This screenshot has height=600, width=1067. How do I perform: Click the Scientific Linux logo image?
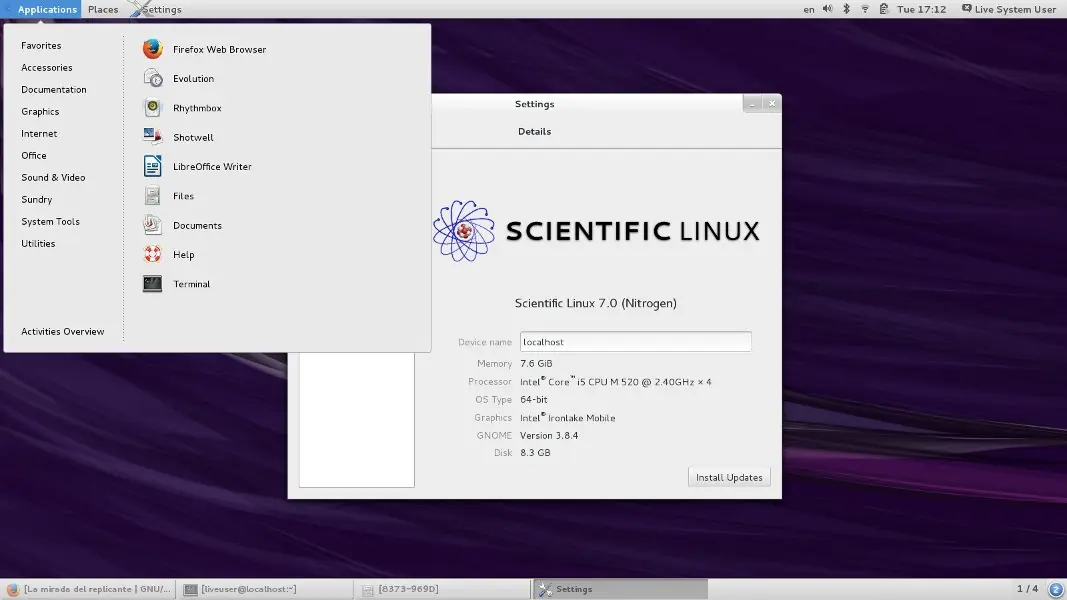pos(596,231)
